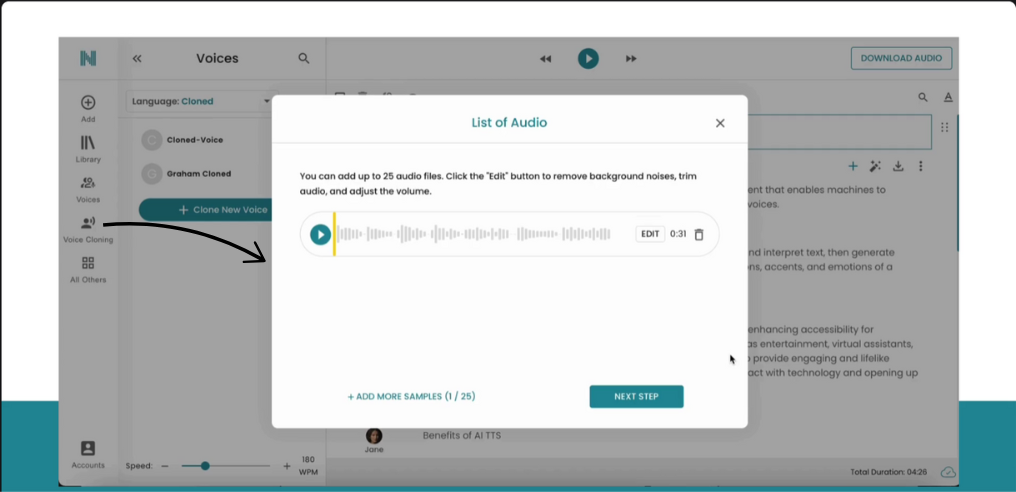Image resolution: width=1016 pixels, height=492 pixels.
Task: Close the List of Audio dialog
Action: coord(720,123)
